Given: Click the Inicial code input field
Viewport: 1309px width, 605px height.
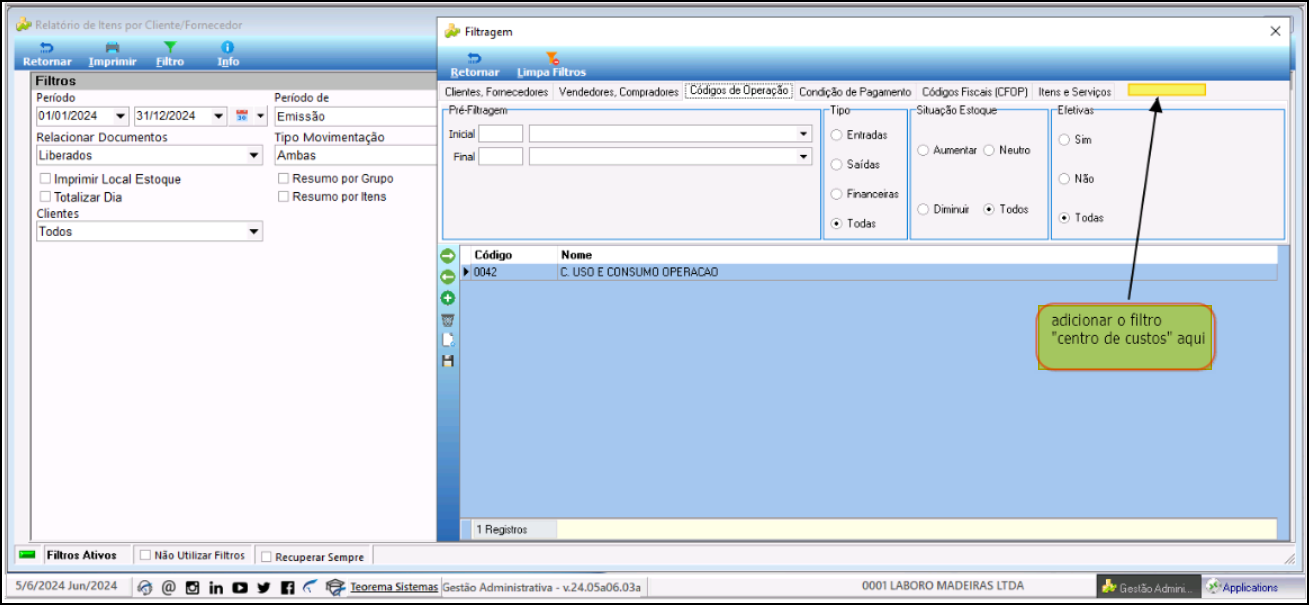Looking at the screenshot, I should pos(501,133).
